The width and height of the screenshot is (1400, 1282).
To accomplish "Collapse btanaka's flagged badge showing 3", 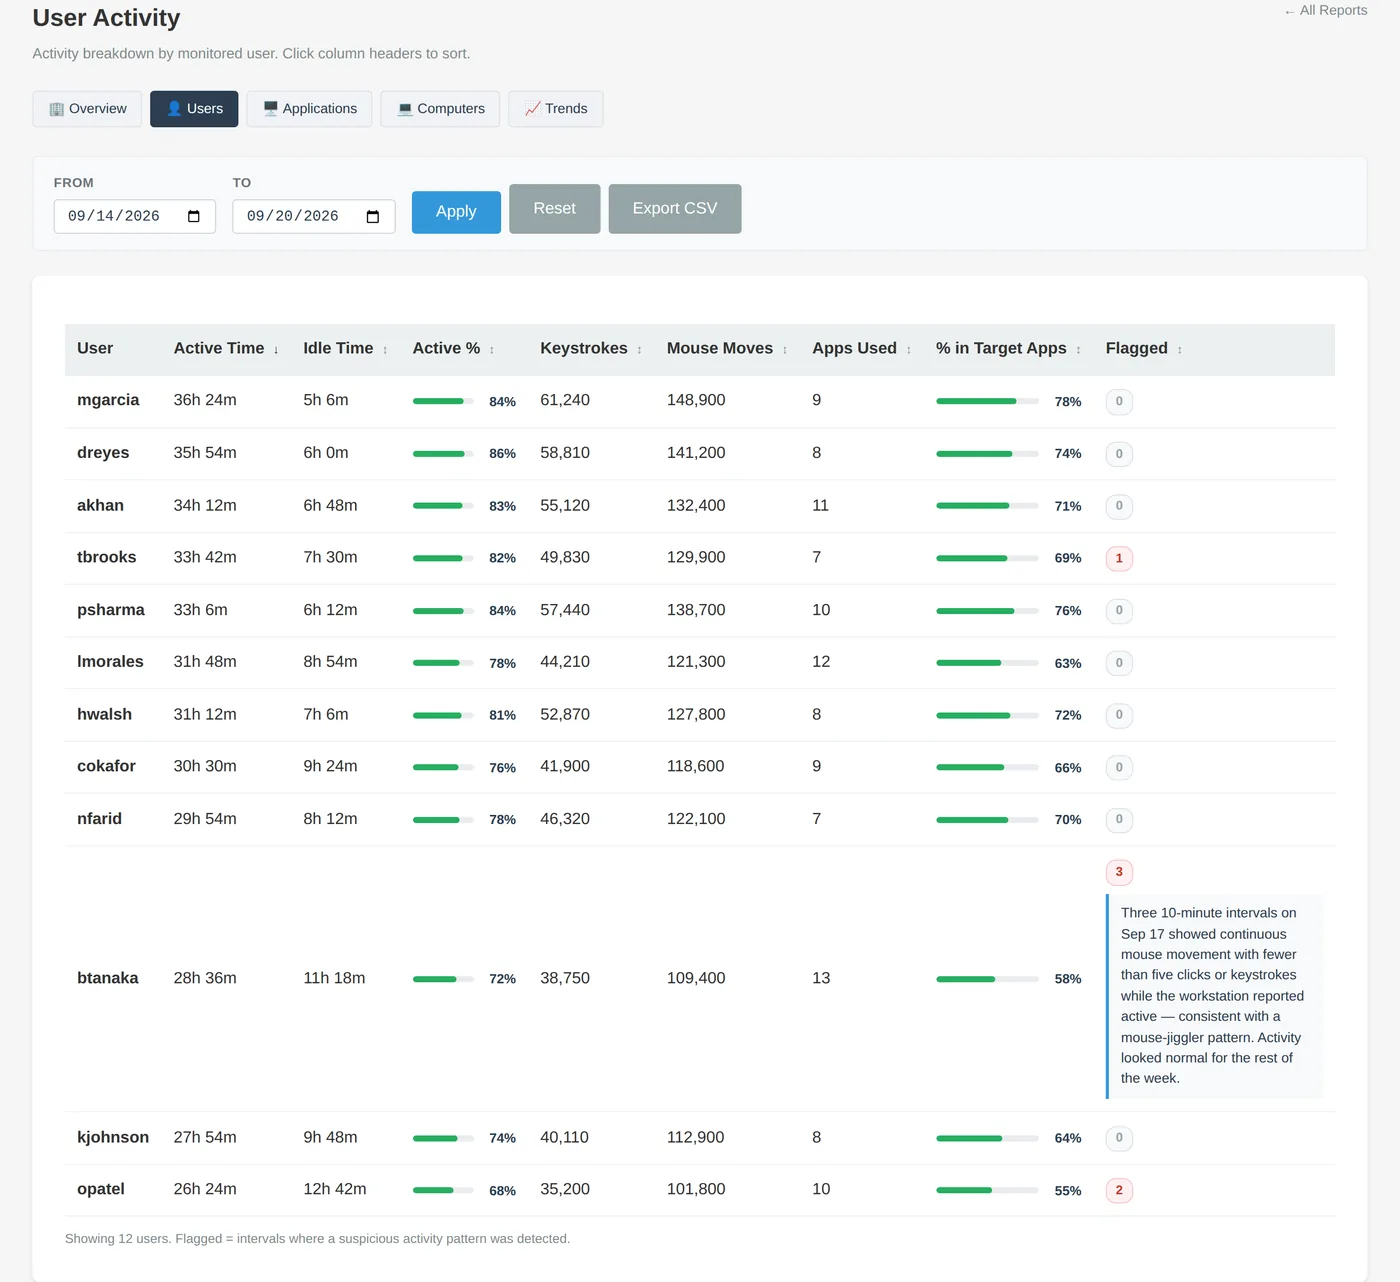I will point(1119,872).
